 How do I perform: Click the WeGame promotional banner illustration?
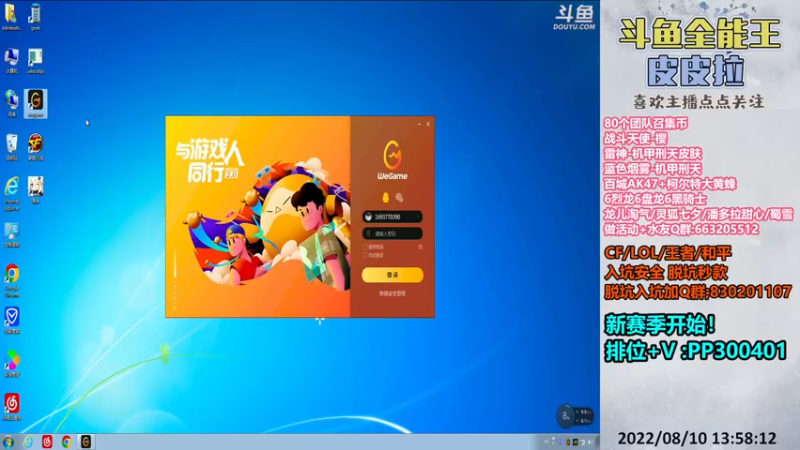[258, 216]
